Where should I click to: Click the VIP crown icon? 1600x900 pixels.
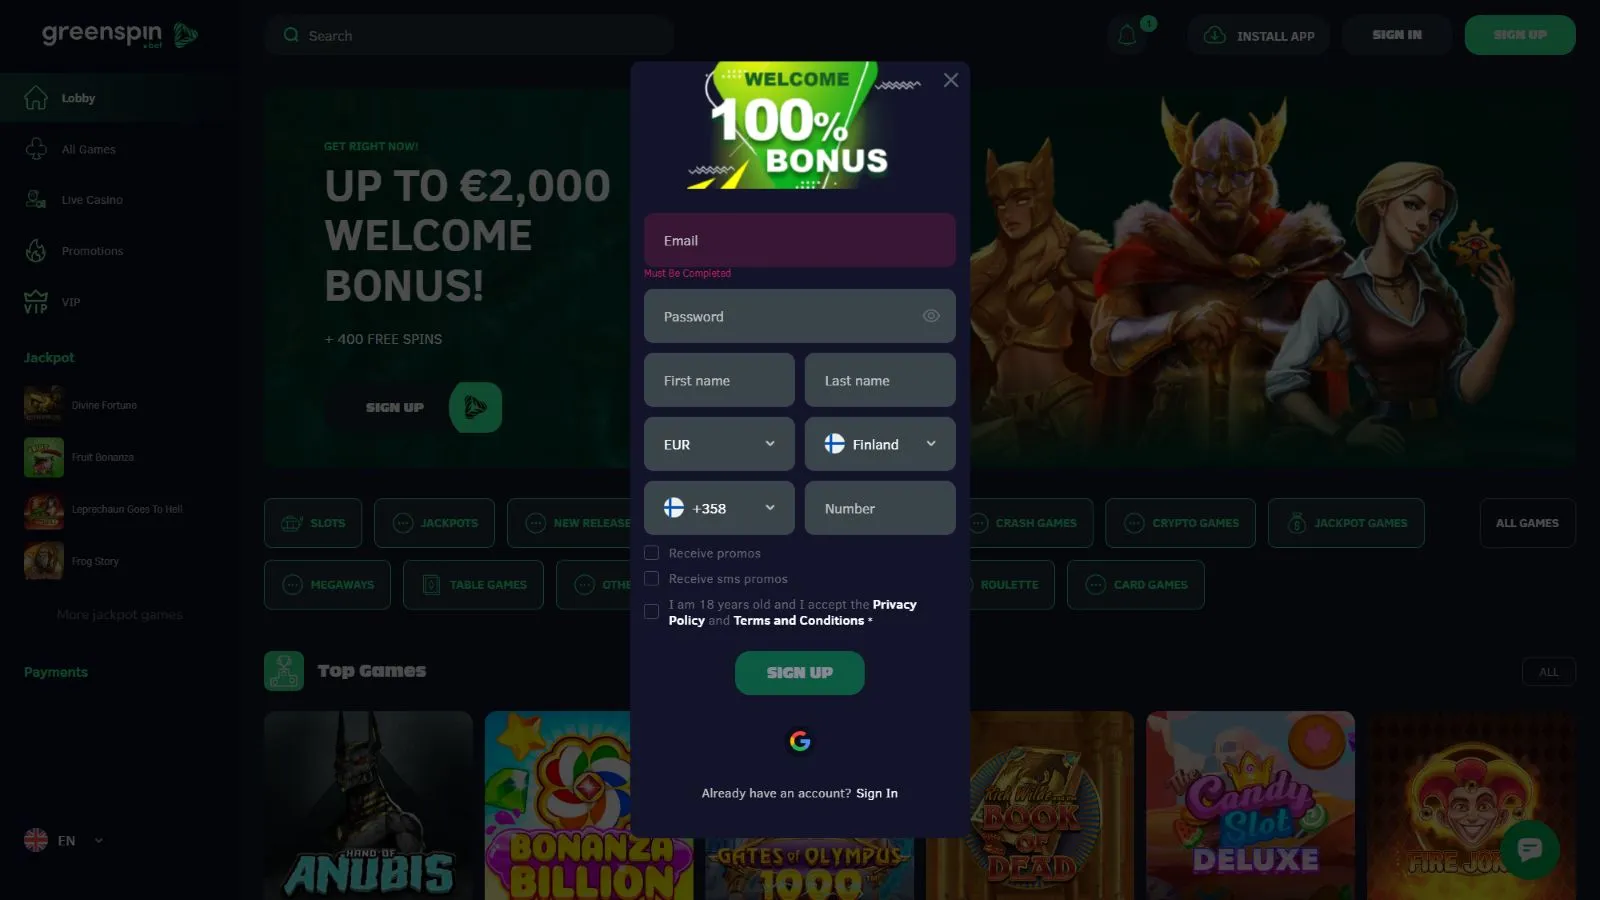(36, 302)
